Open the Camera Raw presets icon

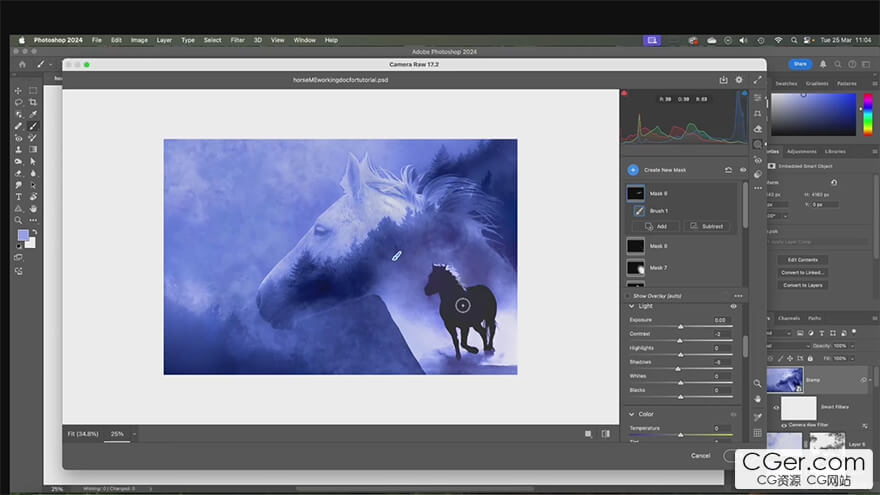coord(757,175)
